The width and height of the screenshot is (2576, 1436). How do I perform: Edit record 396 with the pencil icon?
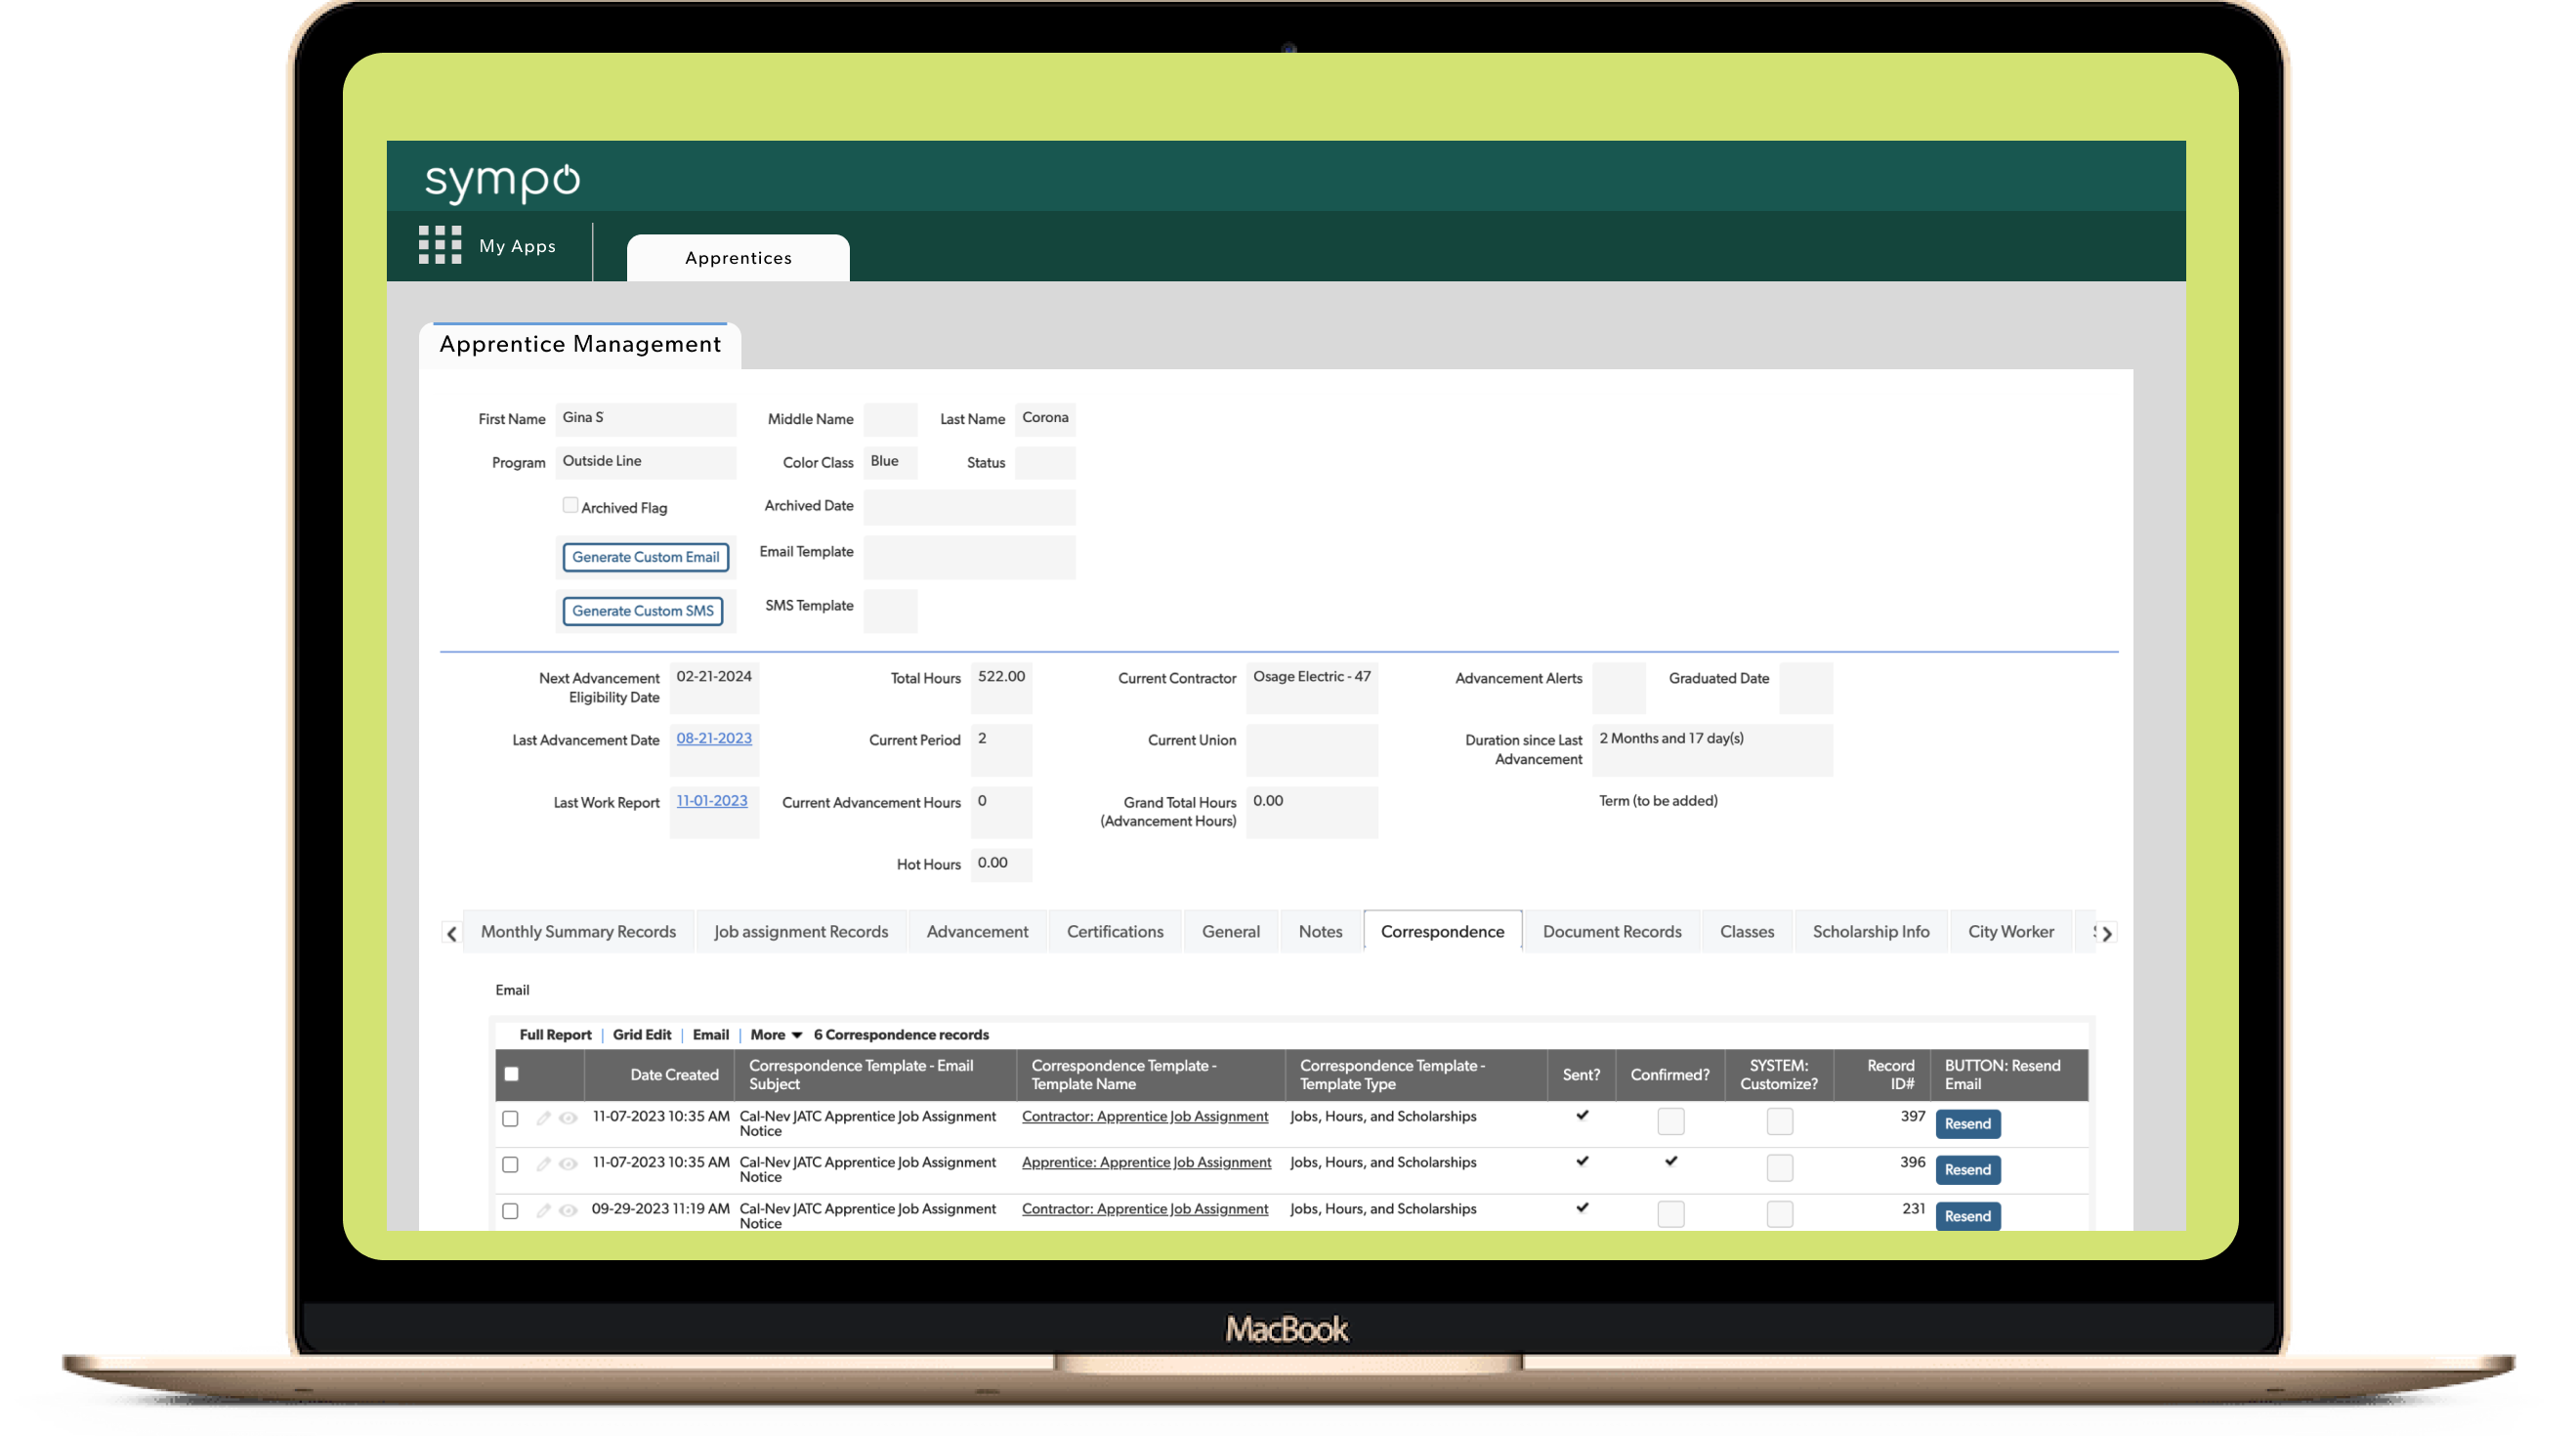pos(543,1164)
